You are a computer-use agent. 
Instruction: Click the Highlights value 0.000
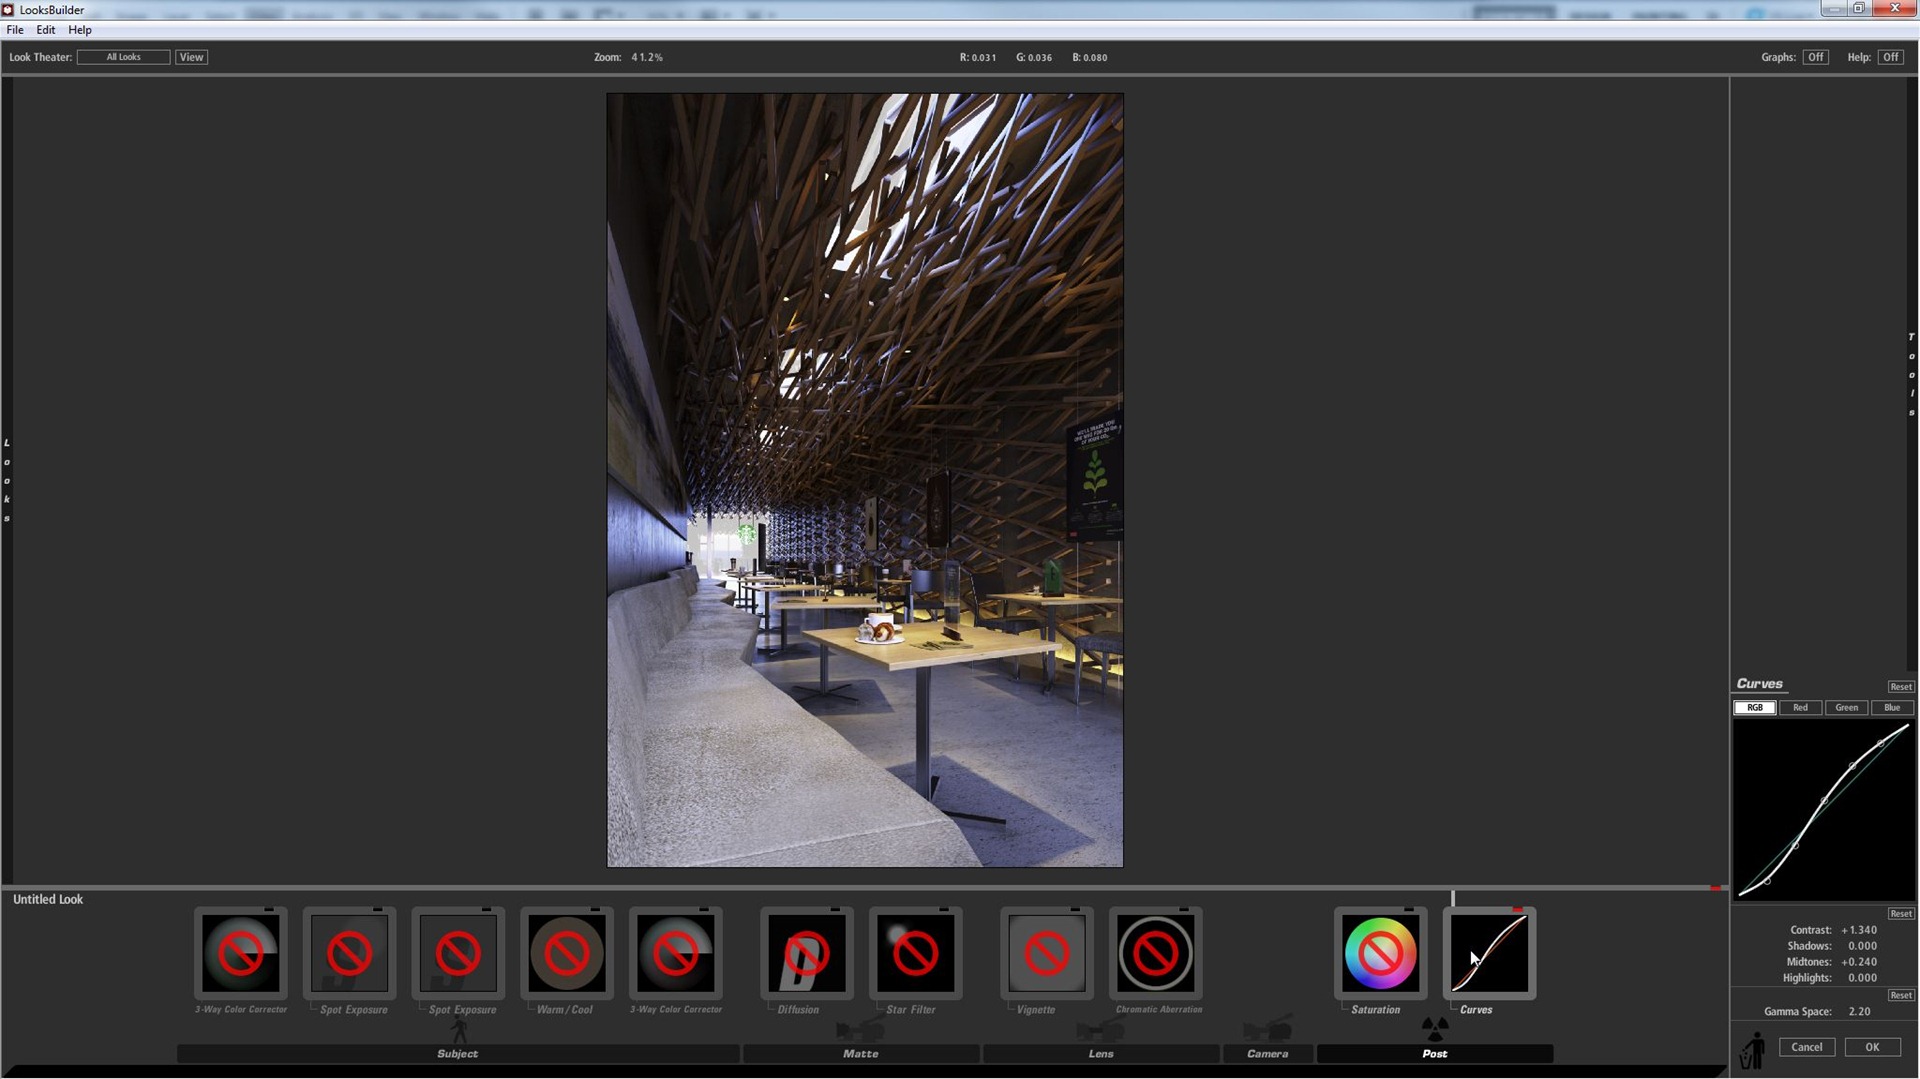(x=1862, y=978)
